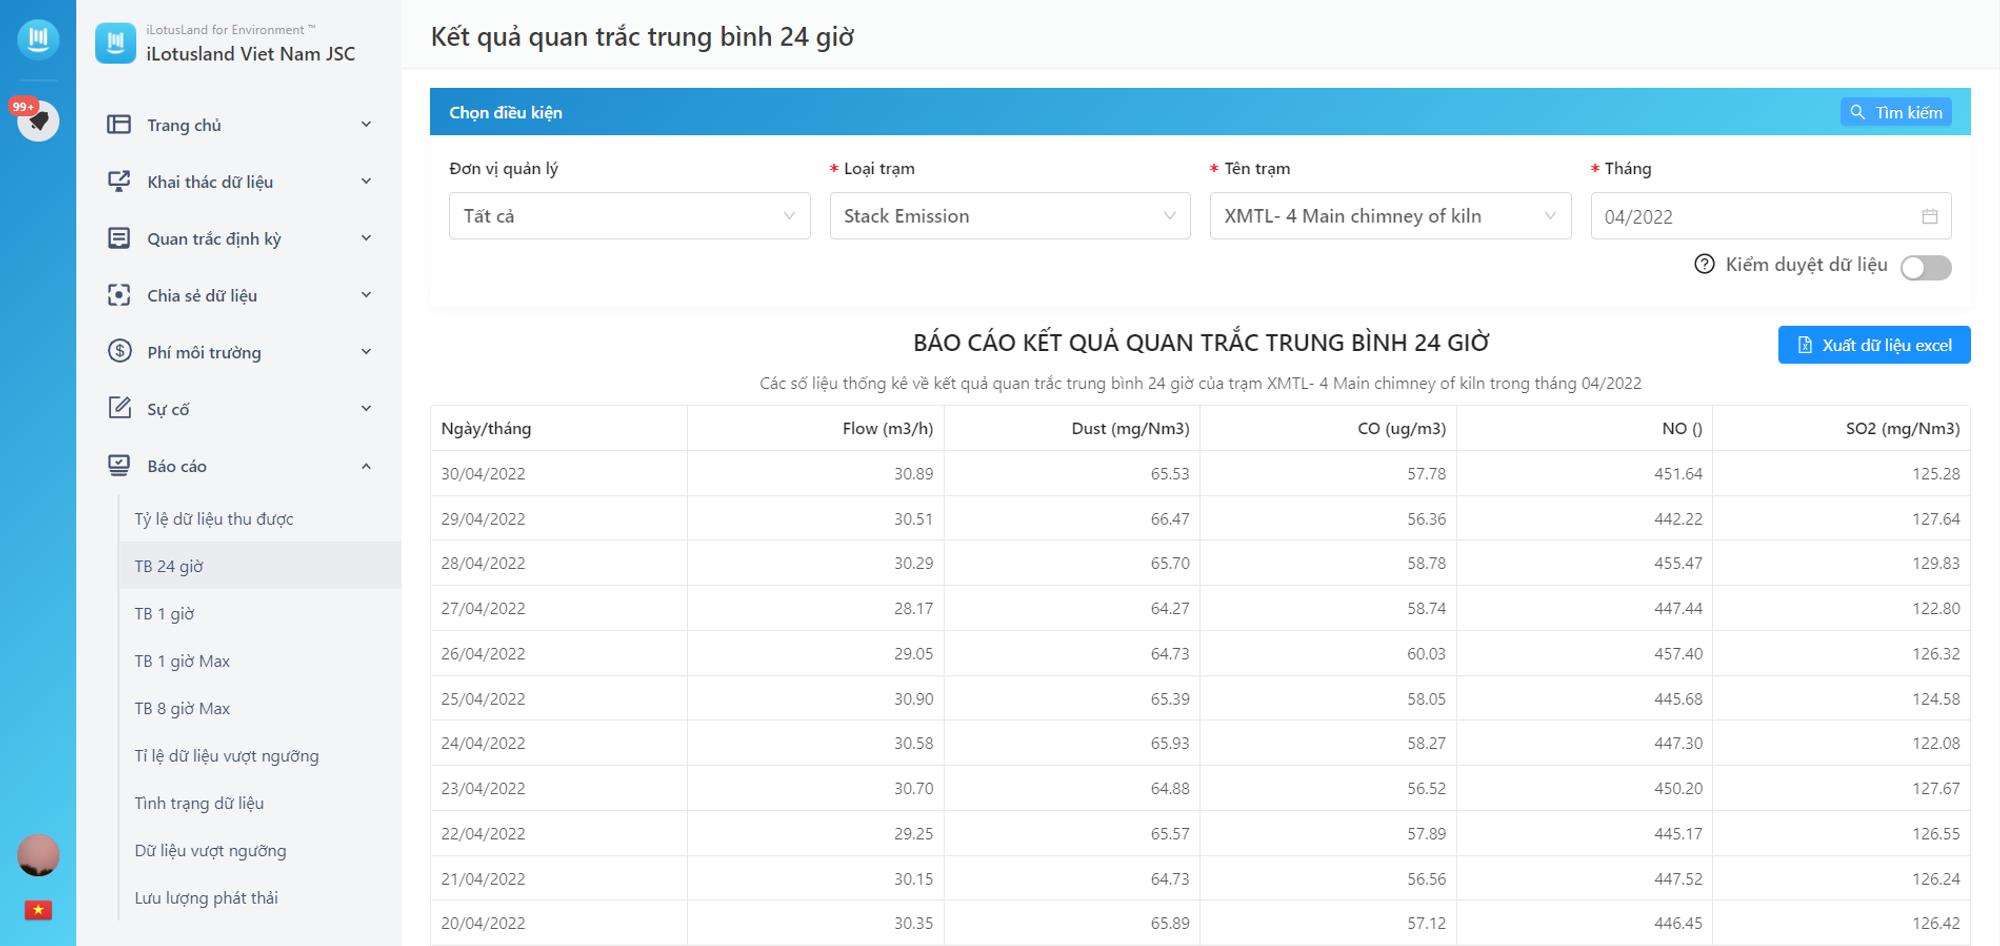The height and width of the screenshot is (946, 2000).
Task: Click the Chọn điều kiện panel title
Action: coord(505,112)
